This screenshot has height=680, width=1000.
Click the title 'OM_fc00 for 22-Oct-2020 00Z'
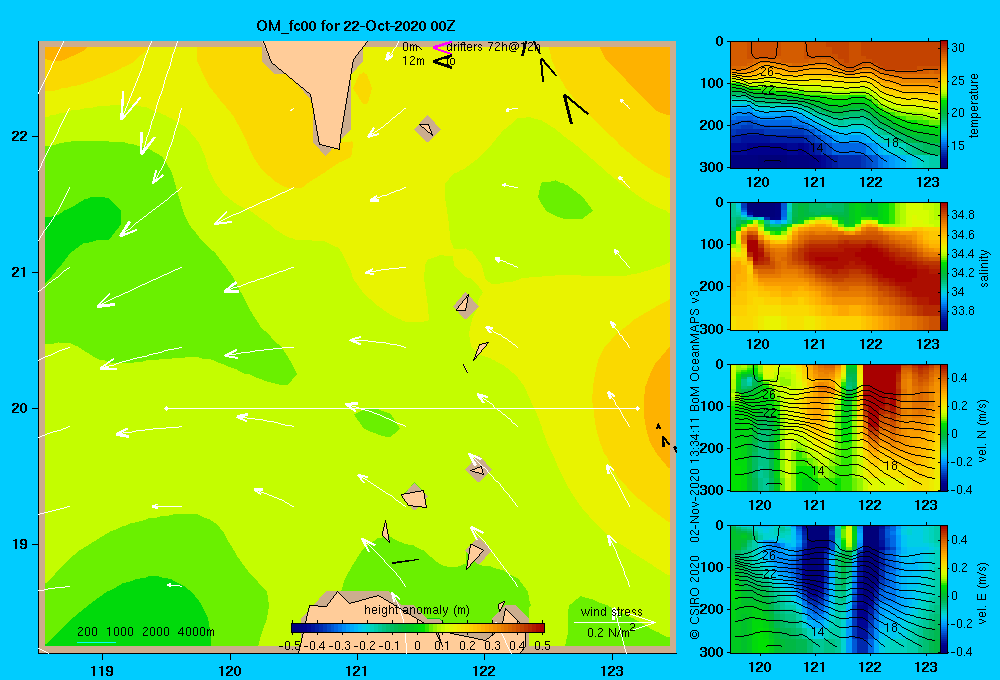[x=356, y=26]
